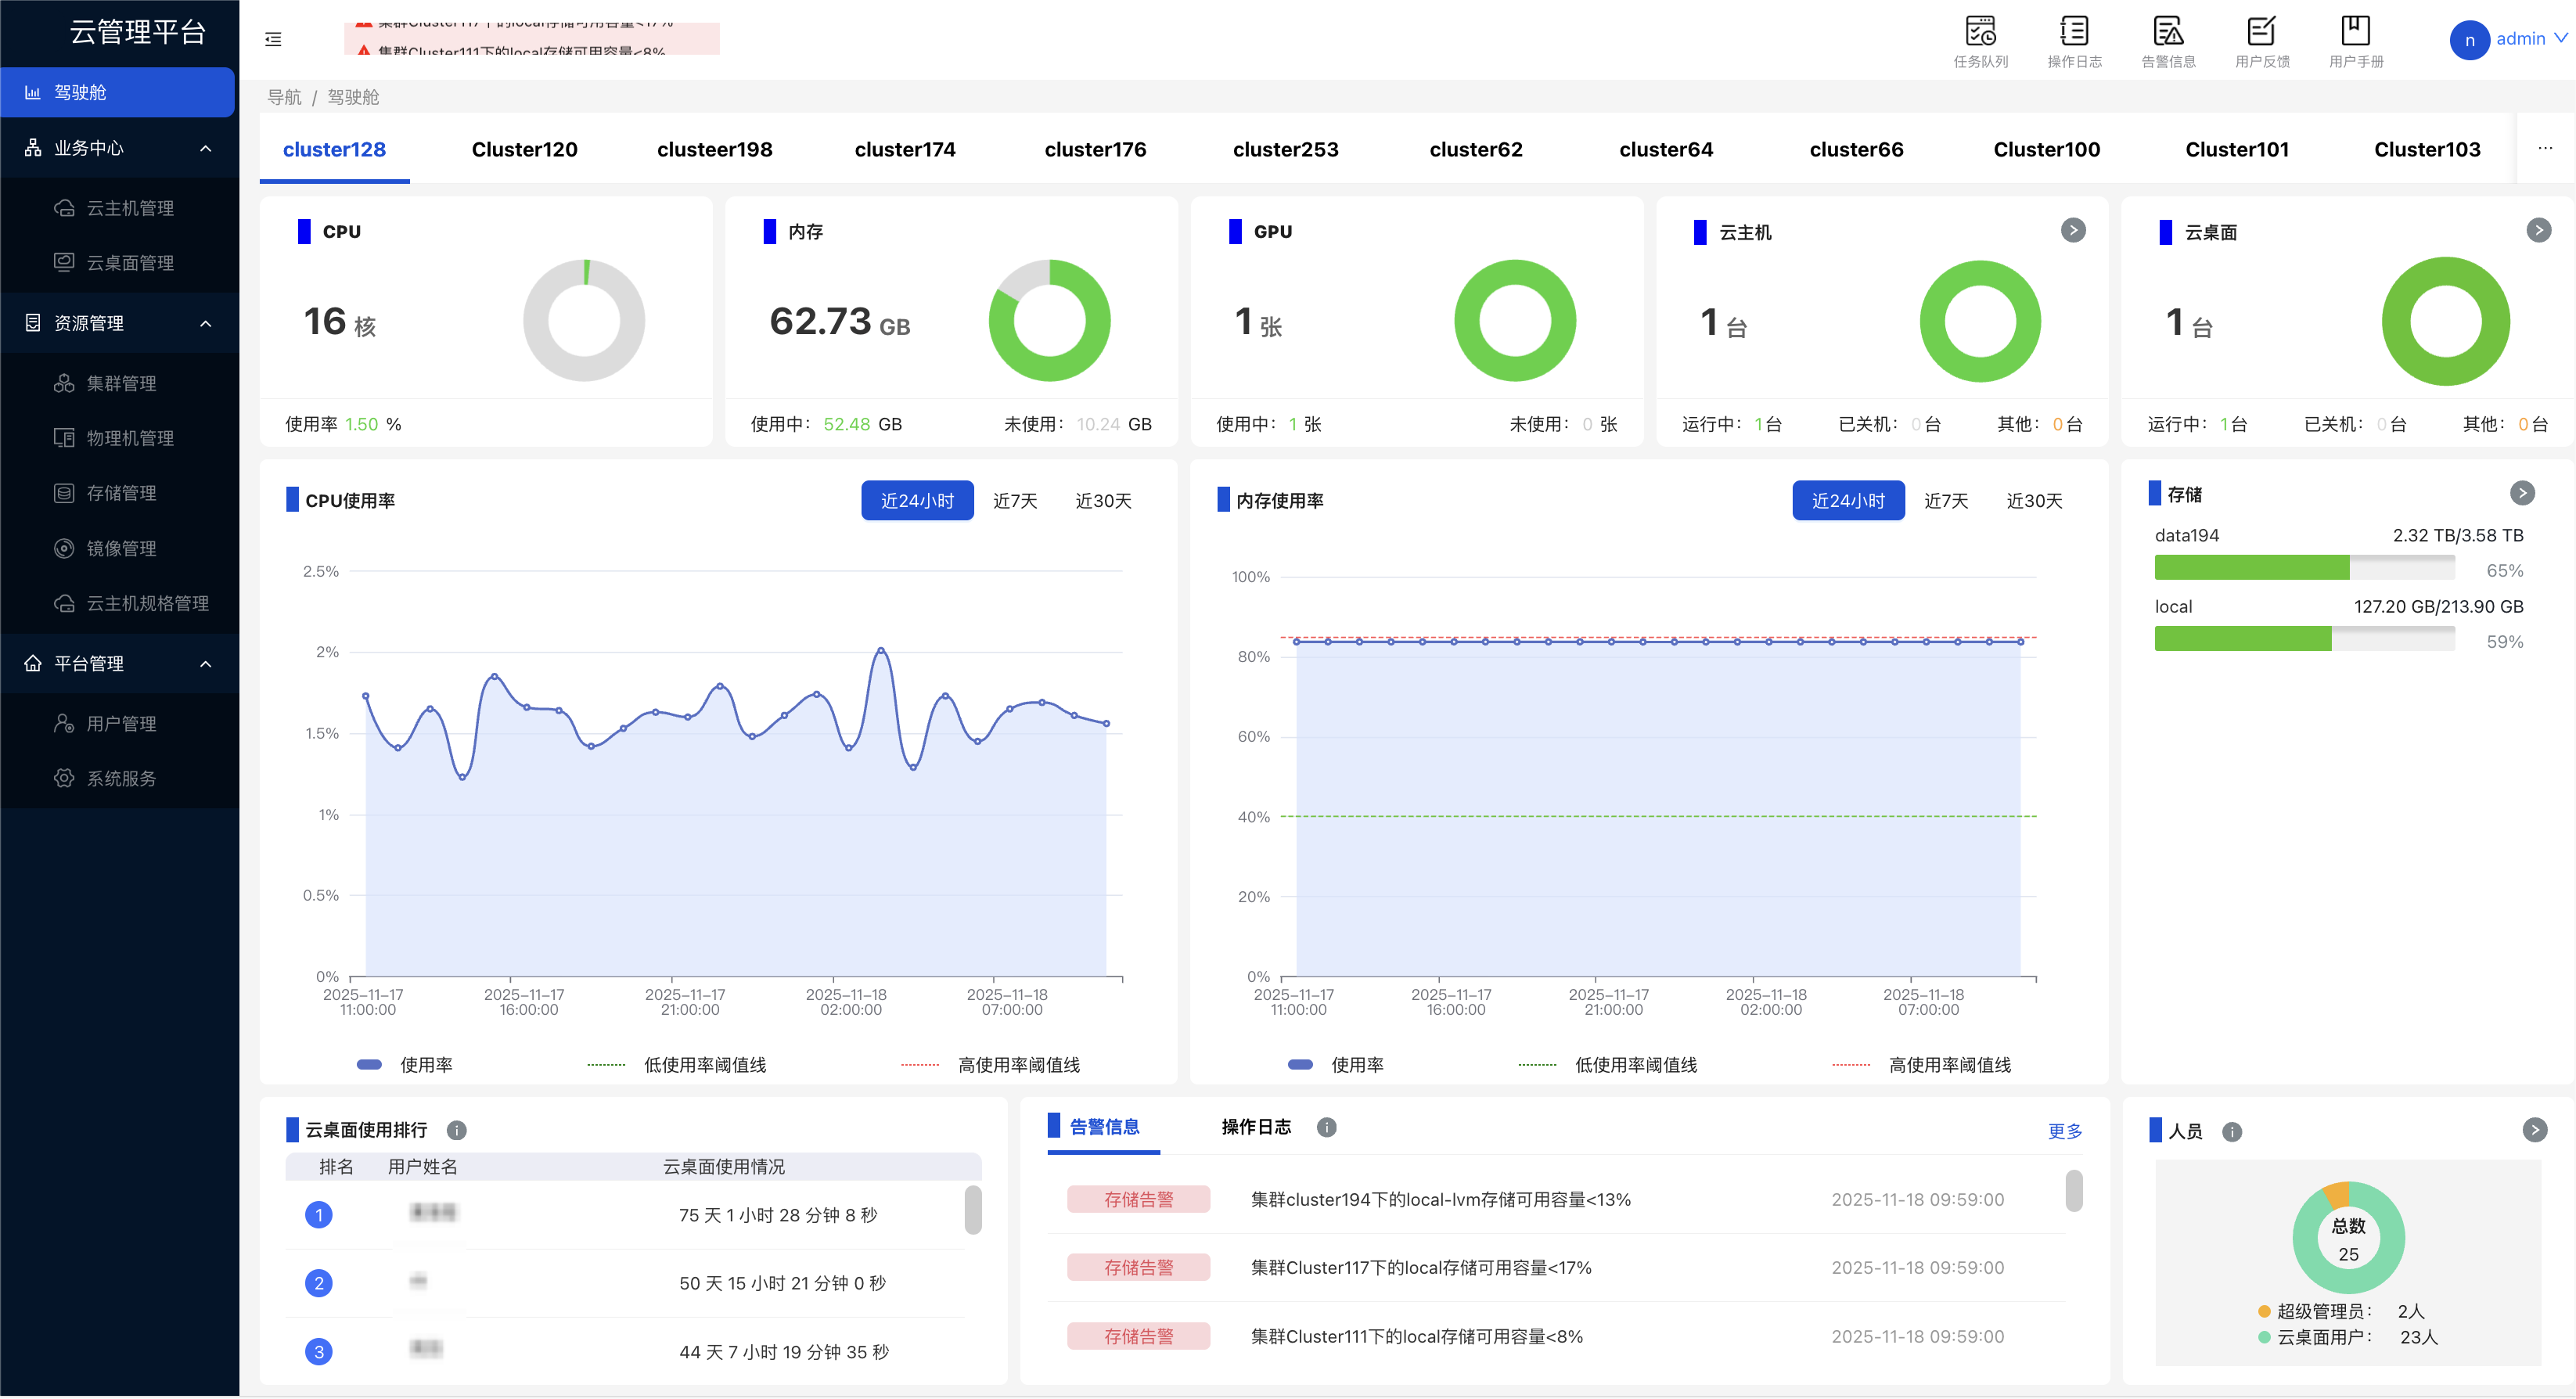Click the 更多 link in alerts panel
Image resolution: width=2576 pixels, height=1399 pixels.
[x=2064, y=1131]
